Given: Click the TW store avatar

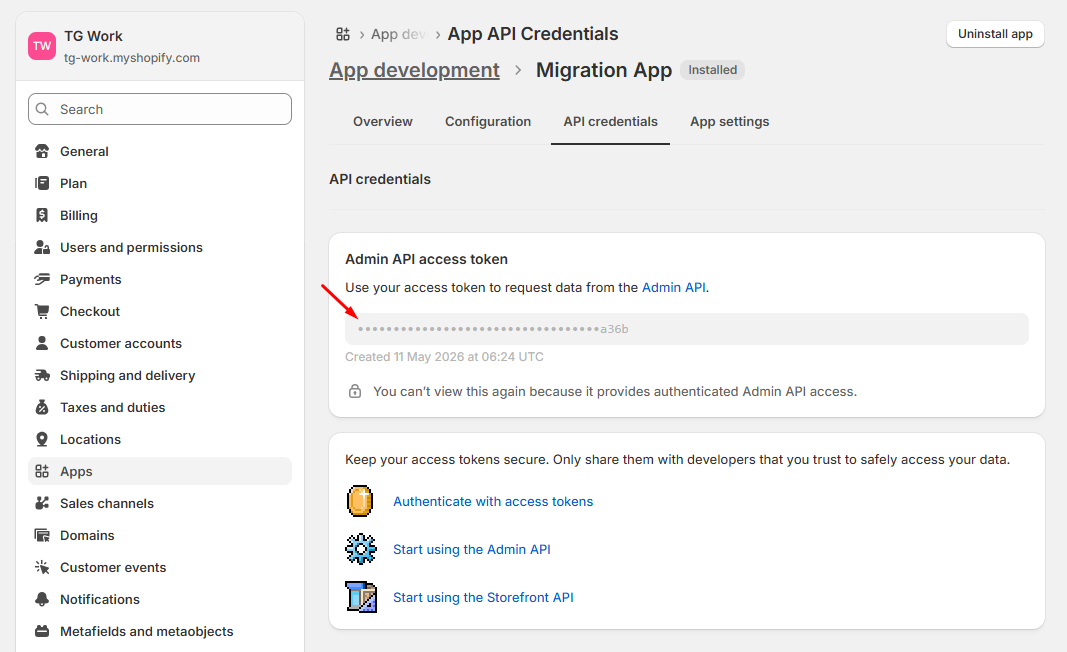Looking at the screenshot, I should [42, 46].
